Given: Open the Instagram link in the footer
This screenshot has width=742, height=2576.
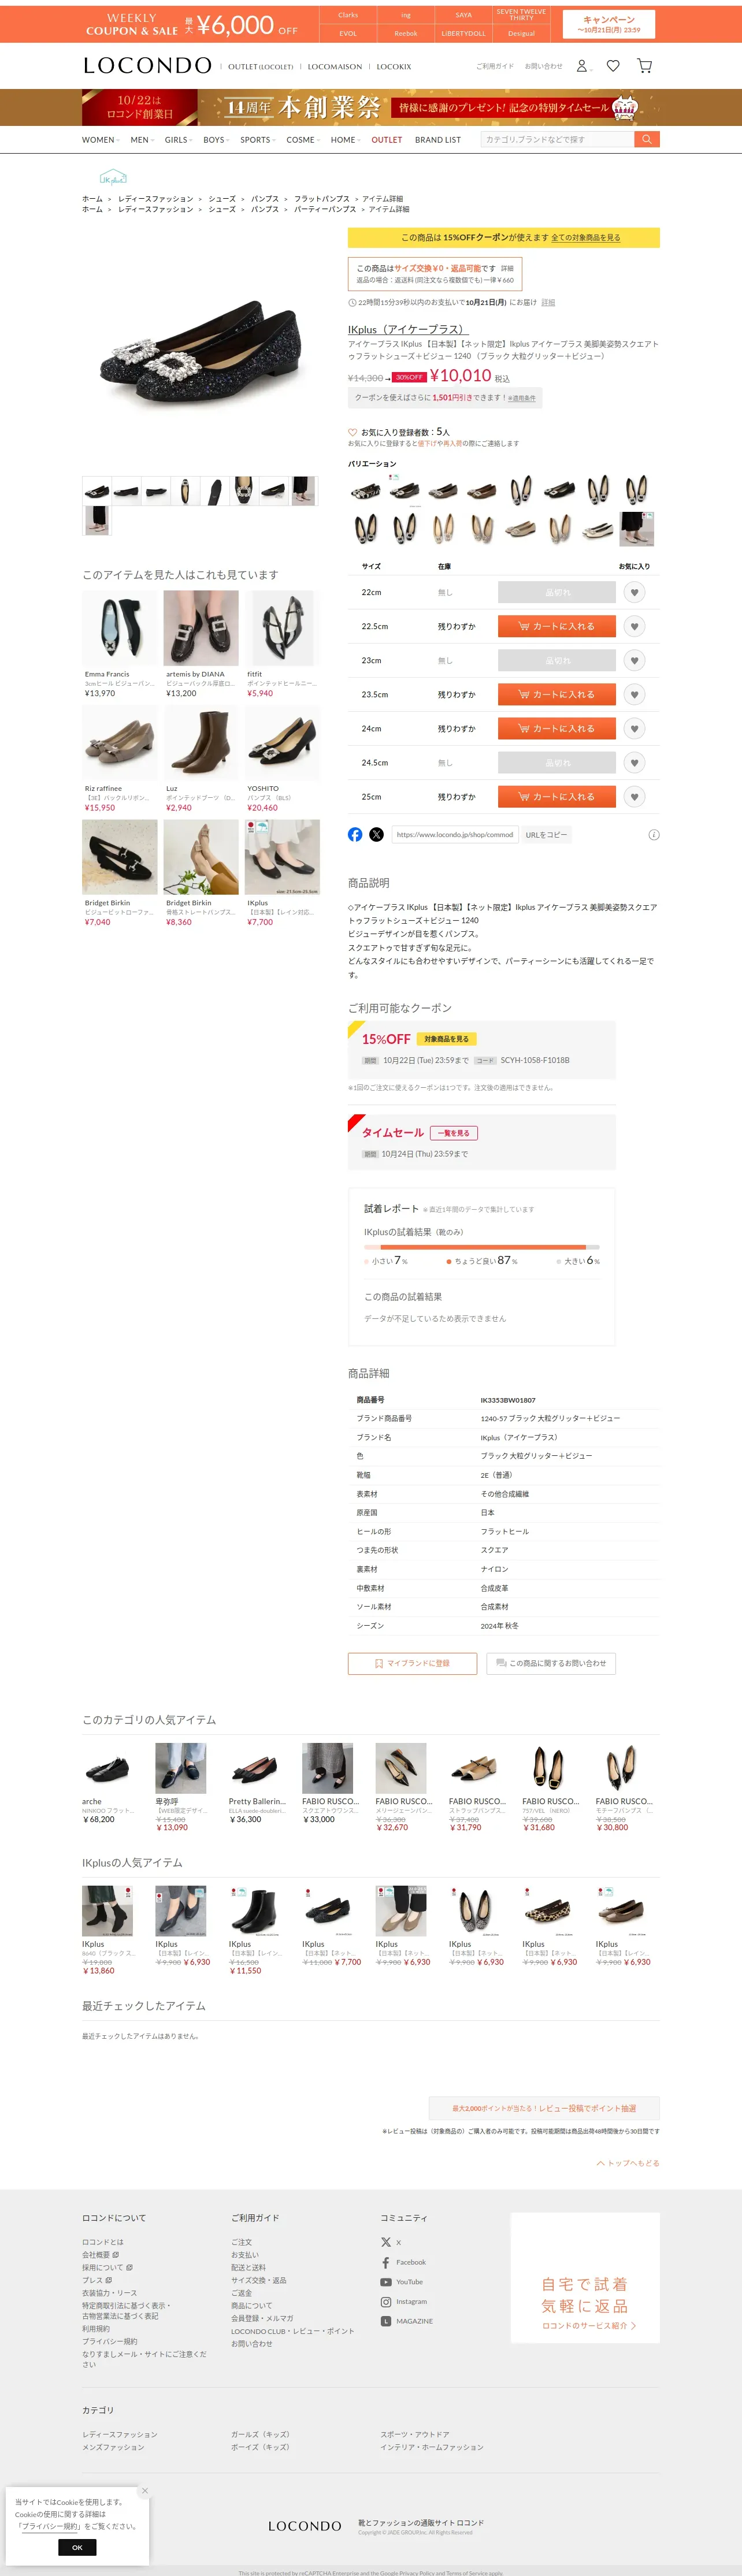Looking at the screenshot, I should point(404,2301).
